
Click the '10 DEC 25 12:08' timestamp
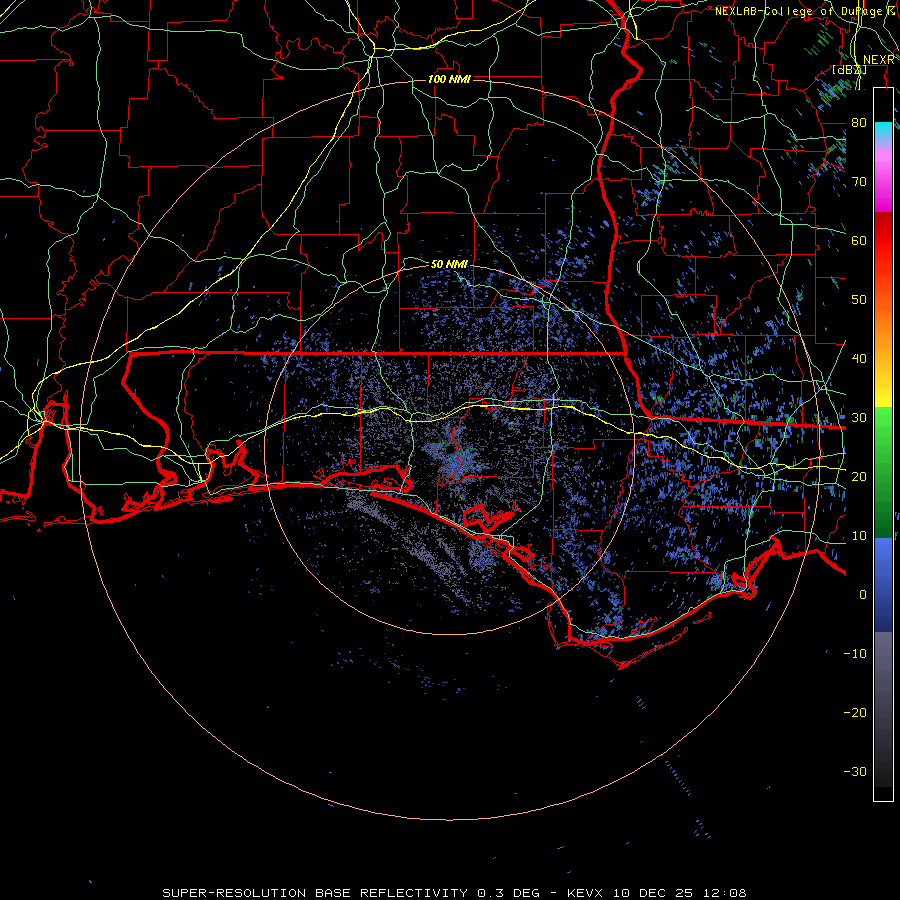tap(678, 893)
